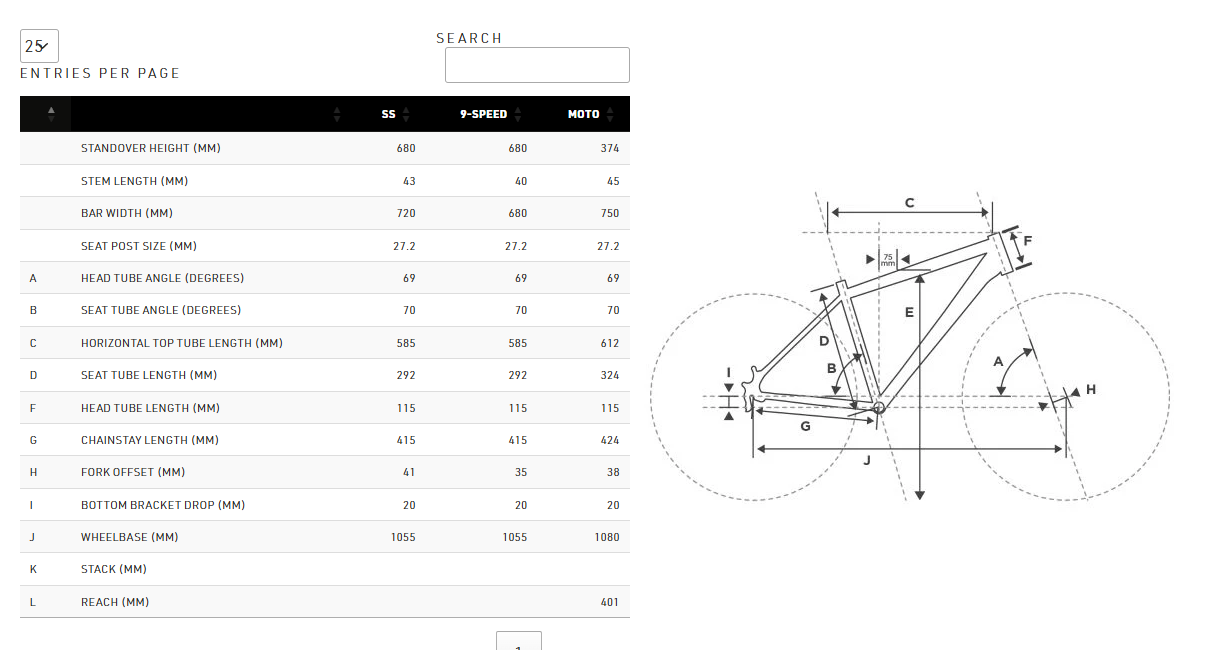Image resolution: width=1209 pixels, height=650 pixels.
Task: Sort by the SS column arrows
Action: tap(406, 114)
